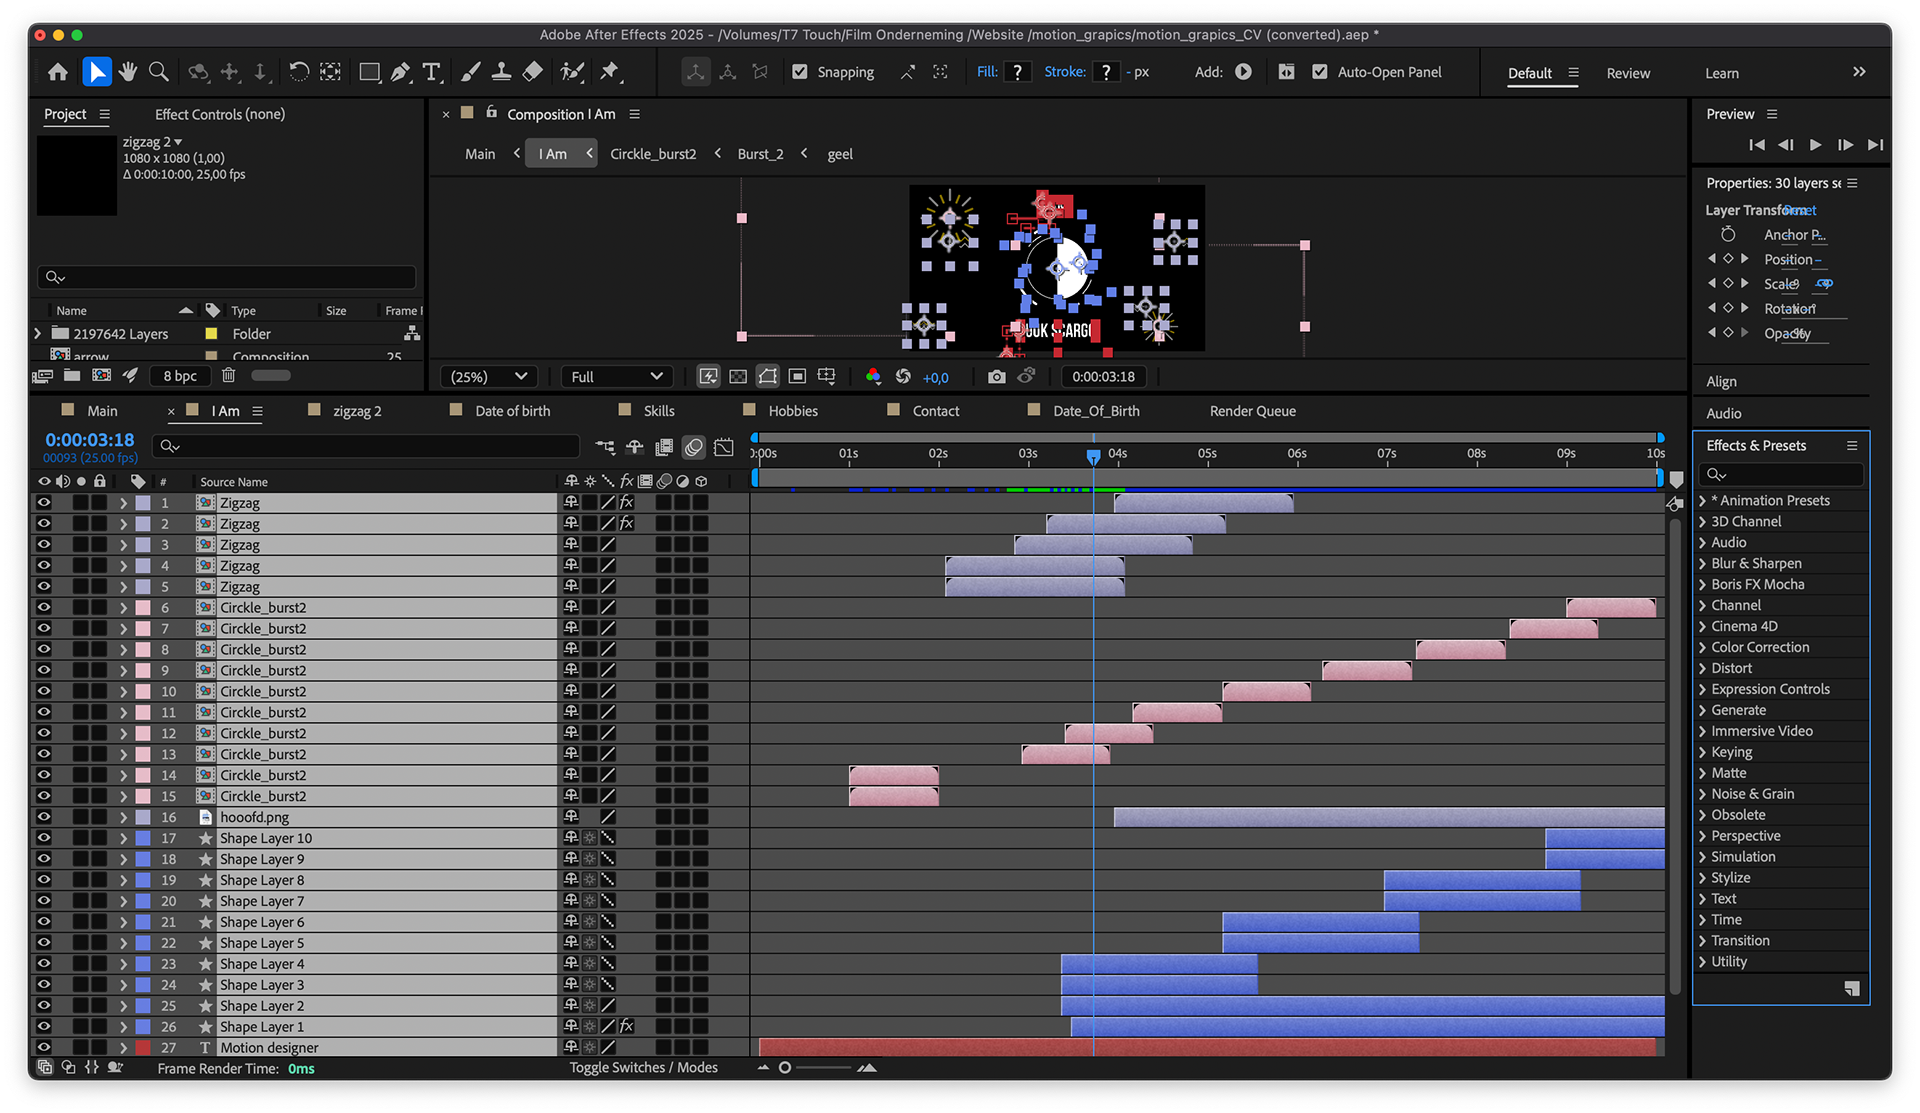Screen dimensions: 1920x1113
Task: Open the 25% magnification dropdown
Action: [489, 377]
